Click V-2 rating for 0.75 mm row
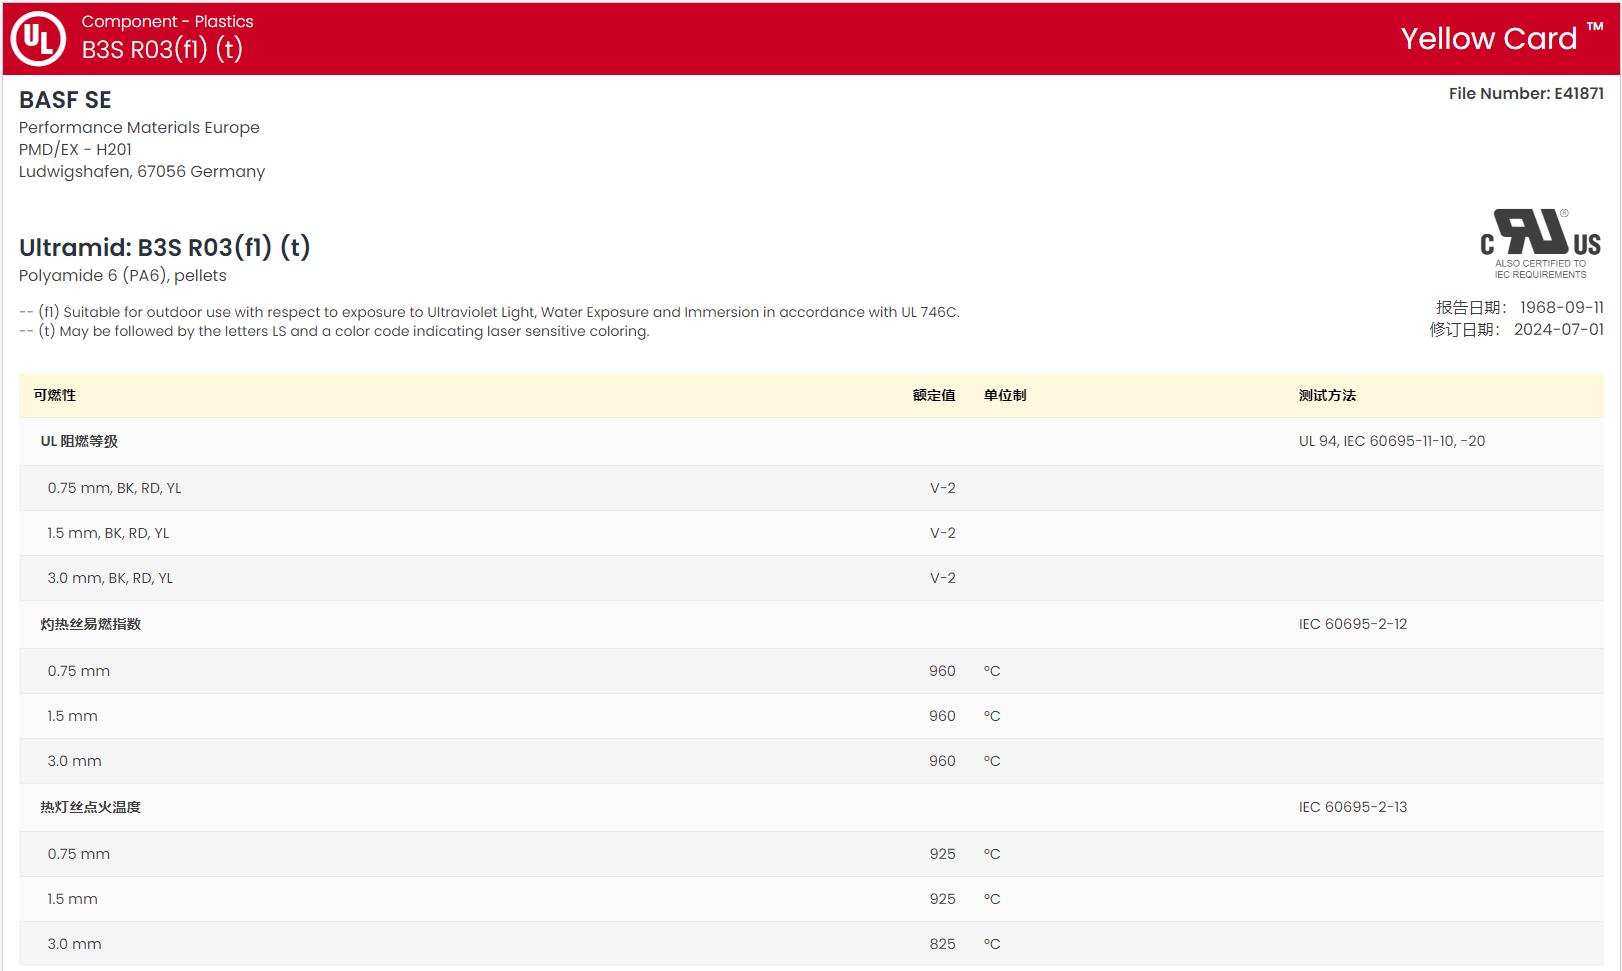Screen dimensions: 1622x971 tap(943, 488)
